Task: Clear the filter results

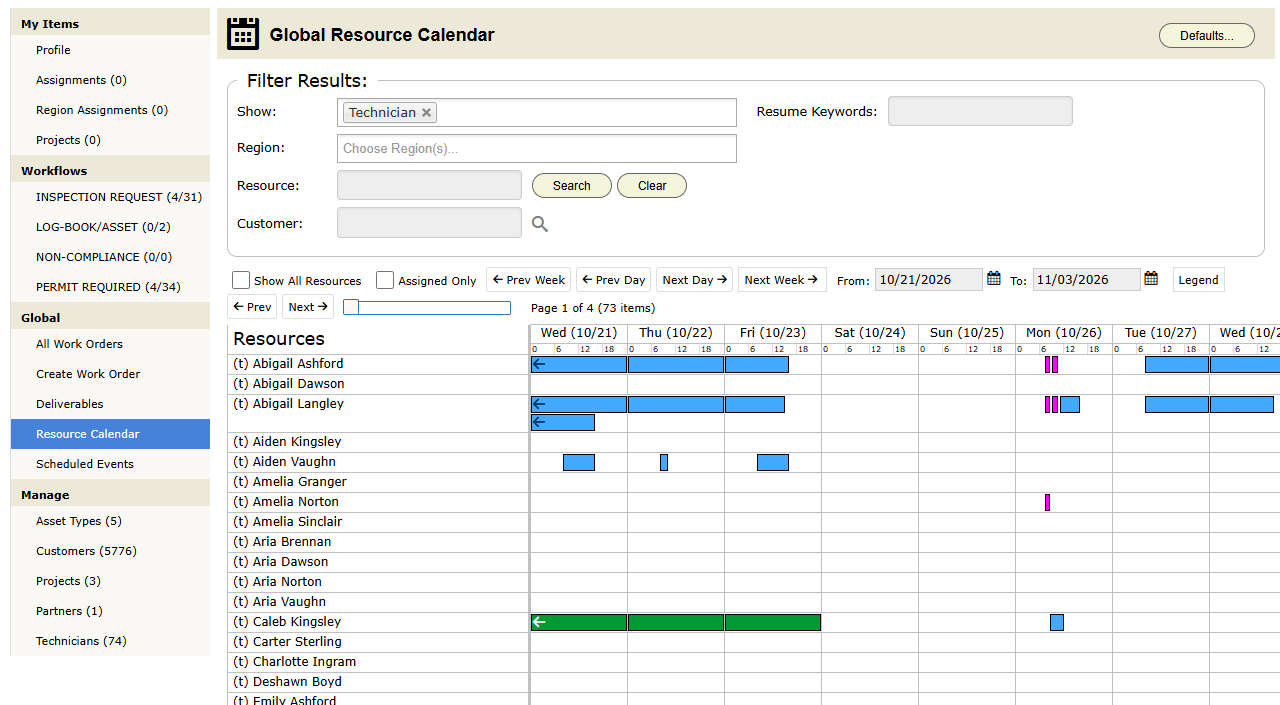Action: [x=652, y=186]
